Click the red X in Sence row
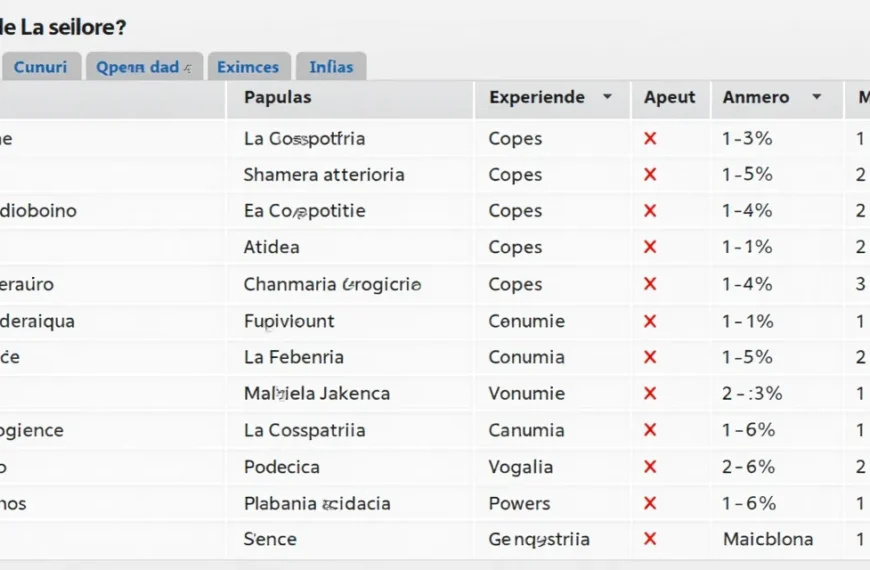Image resolution: width=870 pixels, height=570 pixels. point(650,539)
